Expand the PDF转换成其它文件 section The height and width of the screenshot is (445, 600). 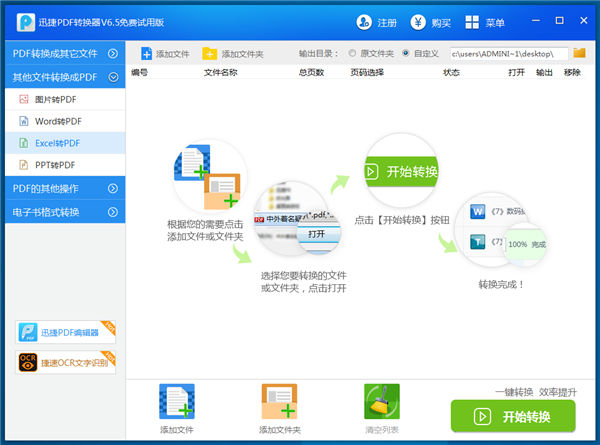[x=65, y=53]
